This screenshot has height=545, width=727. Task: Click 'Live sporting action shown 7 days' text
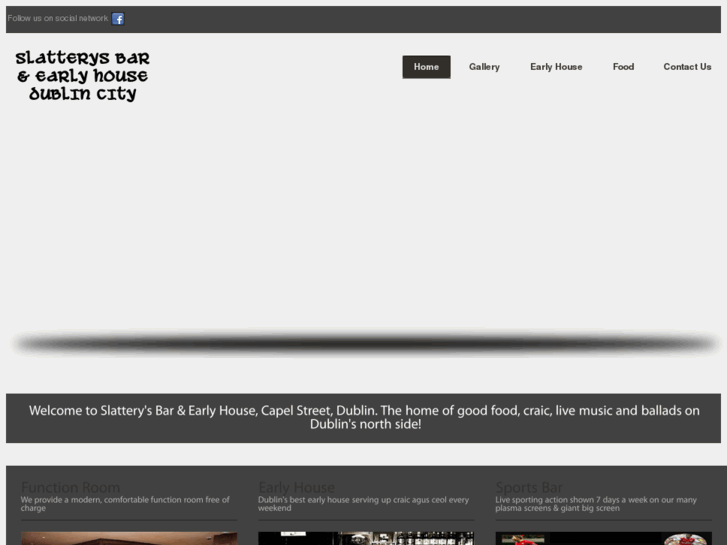point(596,504)
